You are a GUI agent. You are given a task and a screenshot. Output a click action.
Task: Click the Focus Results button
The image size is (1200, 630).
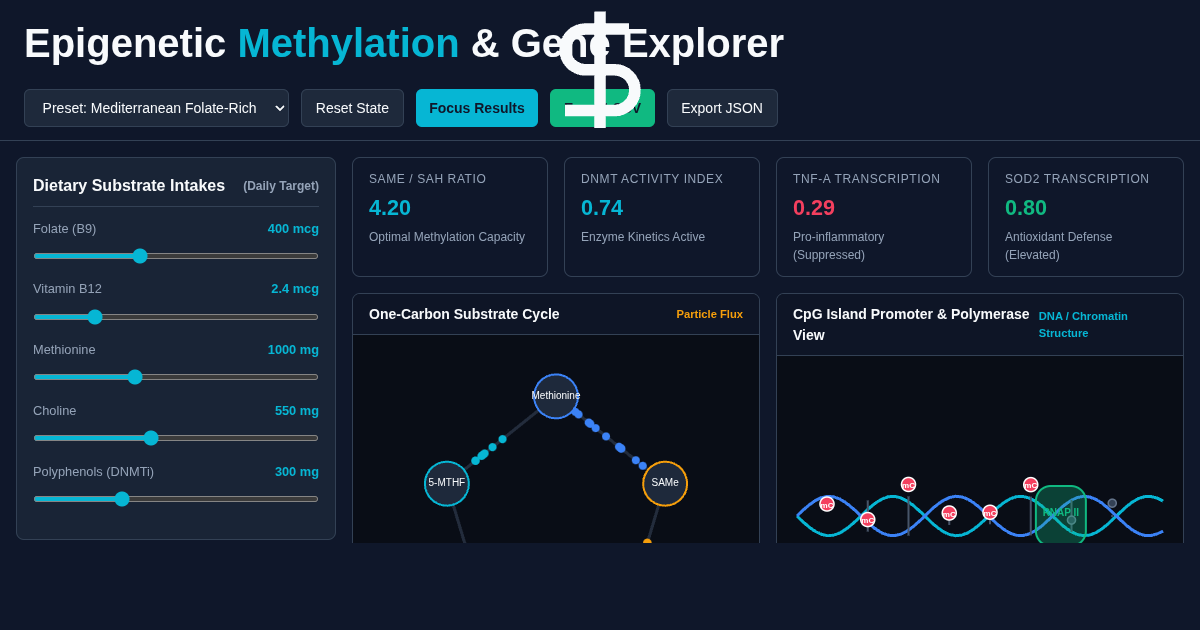[477, 108]
